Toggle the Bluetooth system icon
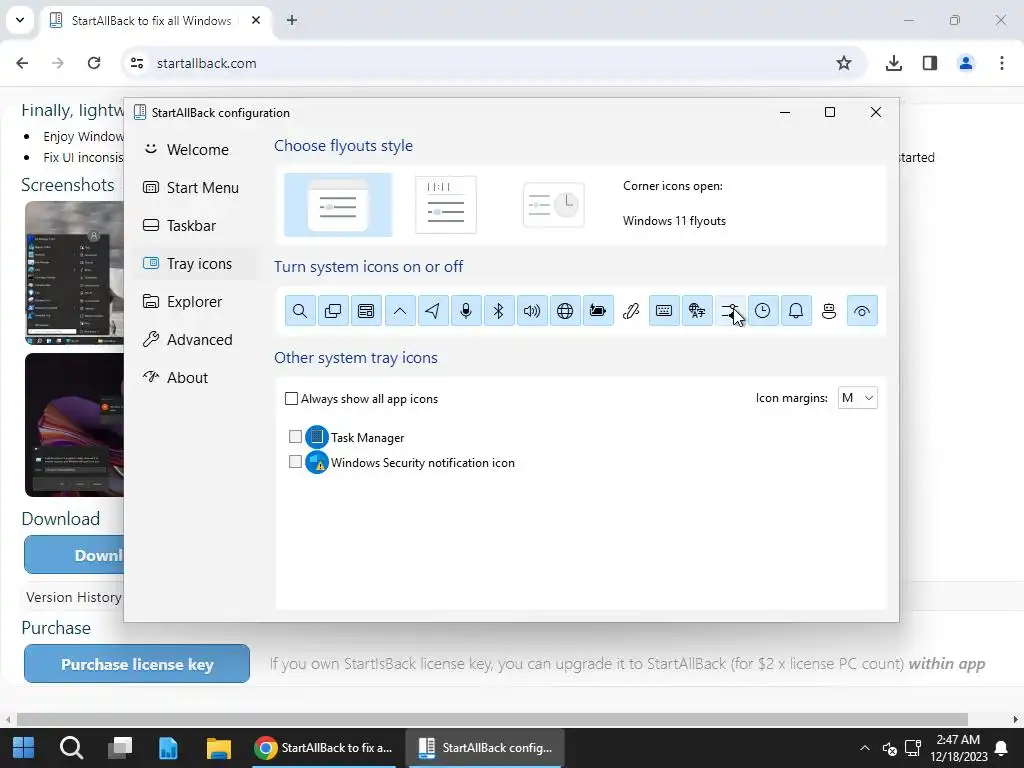The height and width of the screenshot is (768, 1024). (499, 311)
